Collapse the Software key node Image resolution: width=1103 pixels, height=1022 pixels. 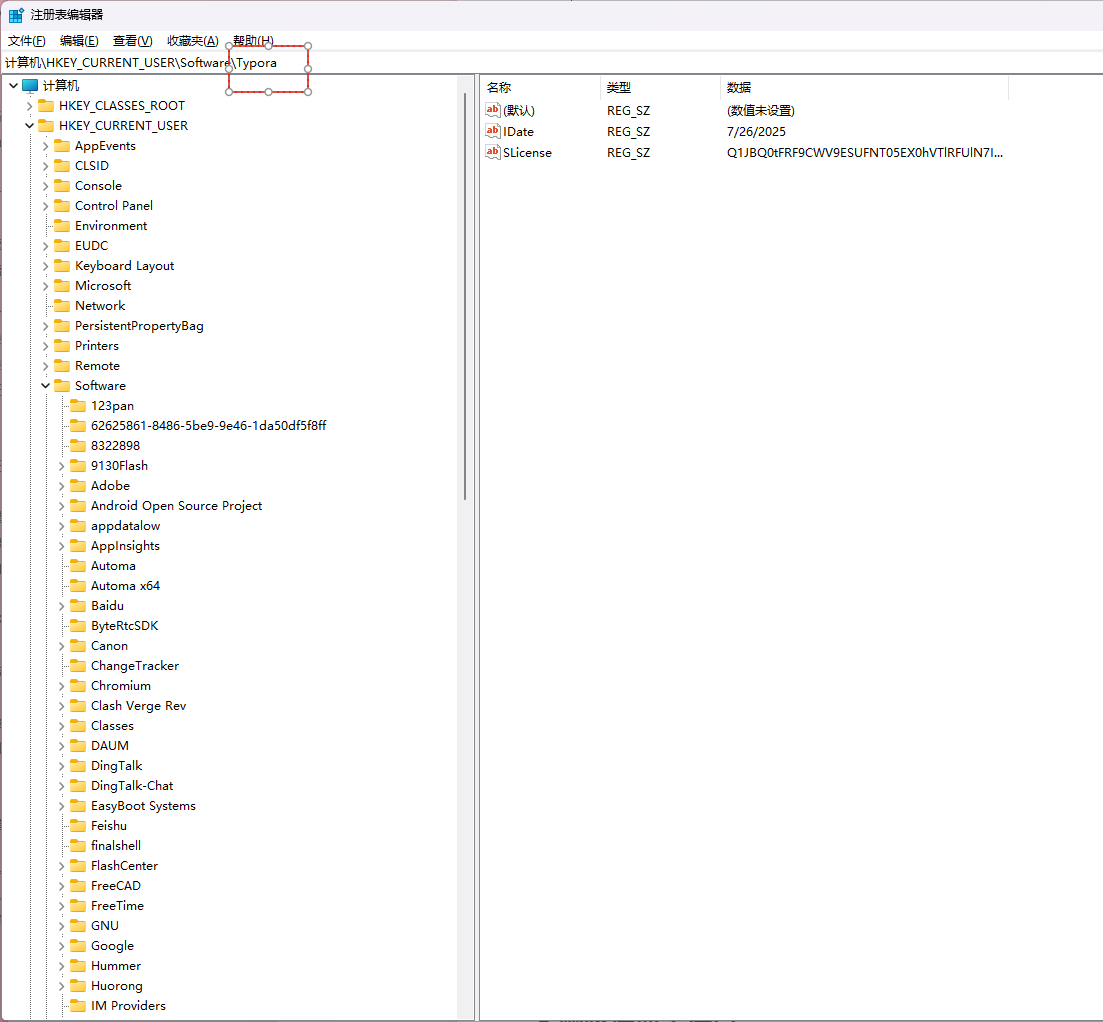(x=46, y=386)
